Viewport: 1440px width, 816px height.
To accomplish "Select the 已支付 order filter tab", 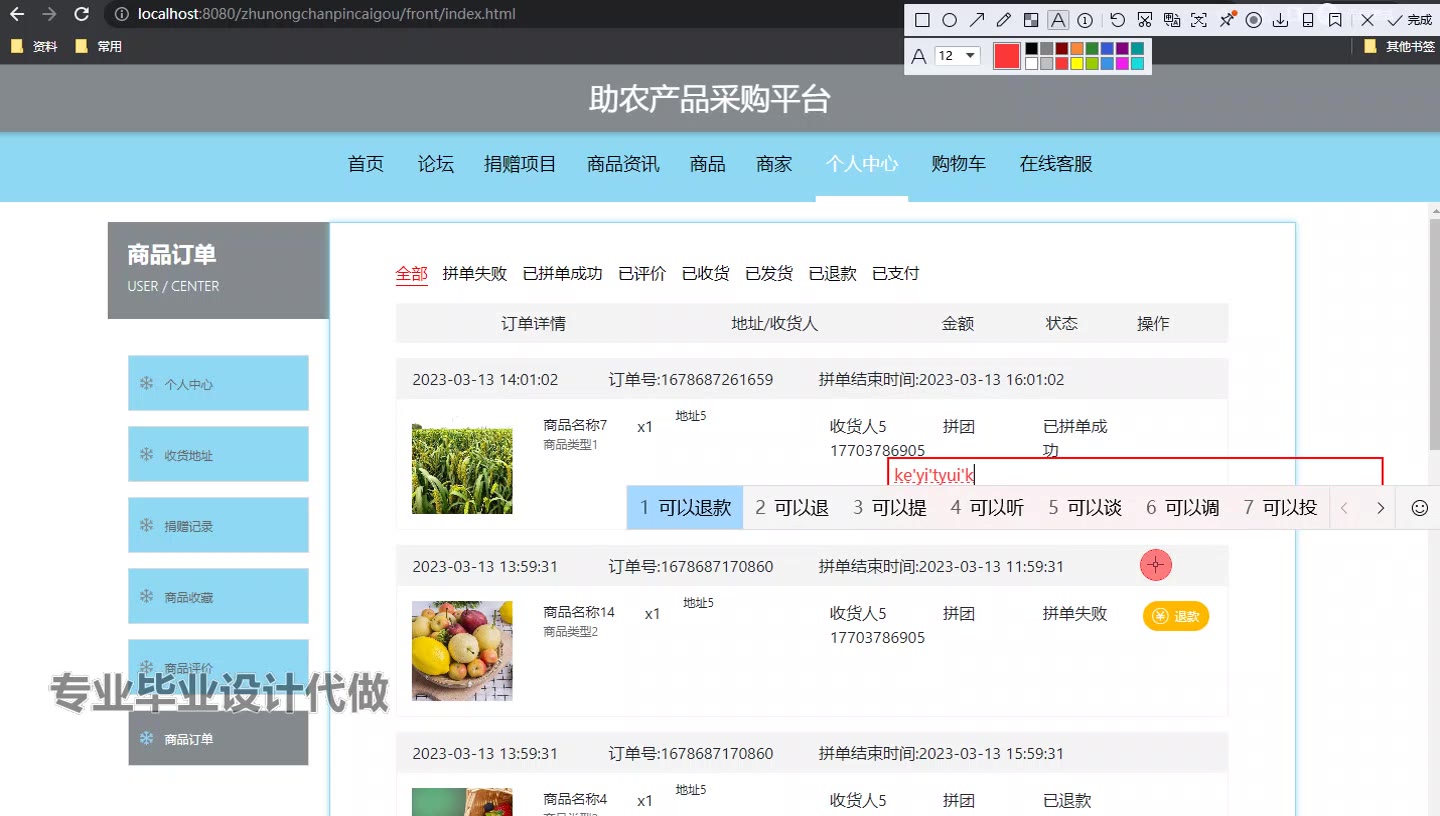I will 896,273.
